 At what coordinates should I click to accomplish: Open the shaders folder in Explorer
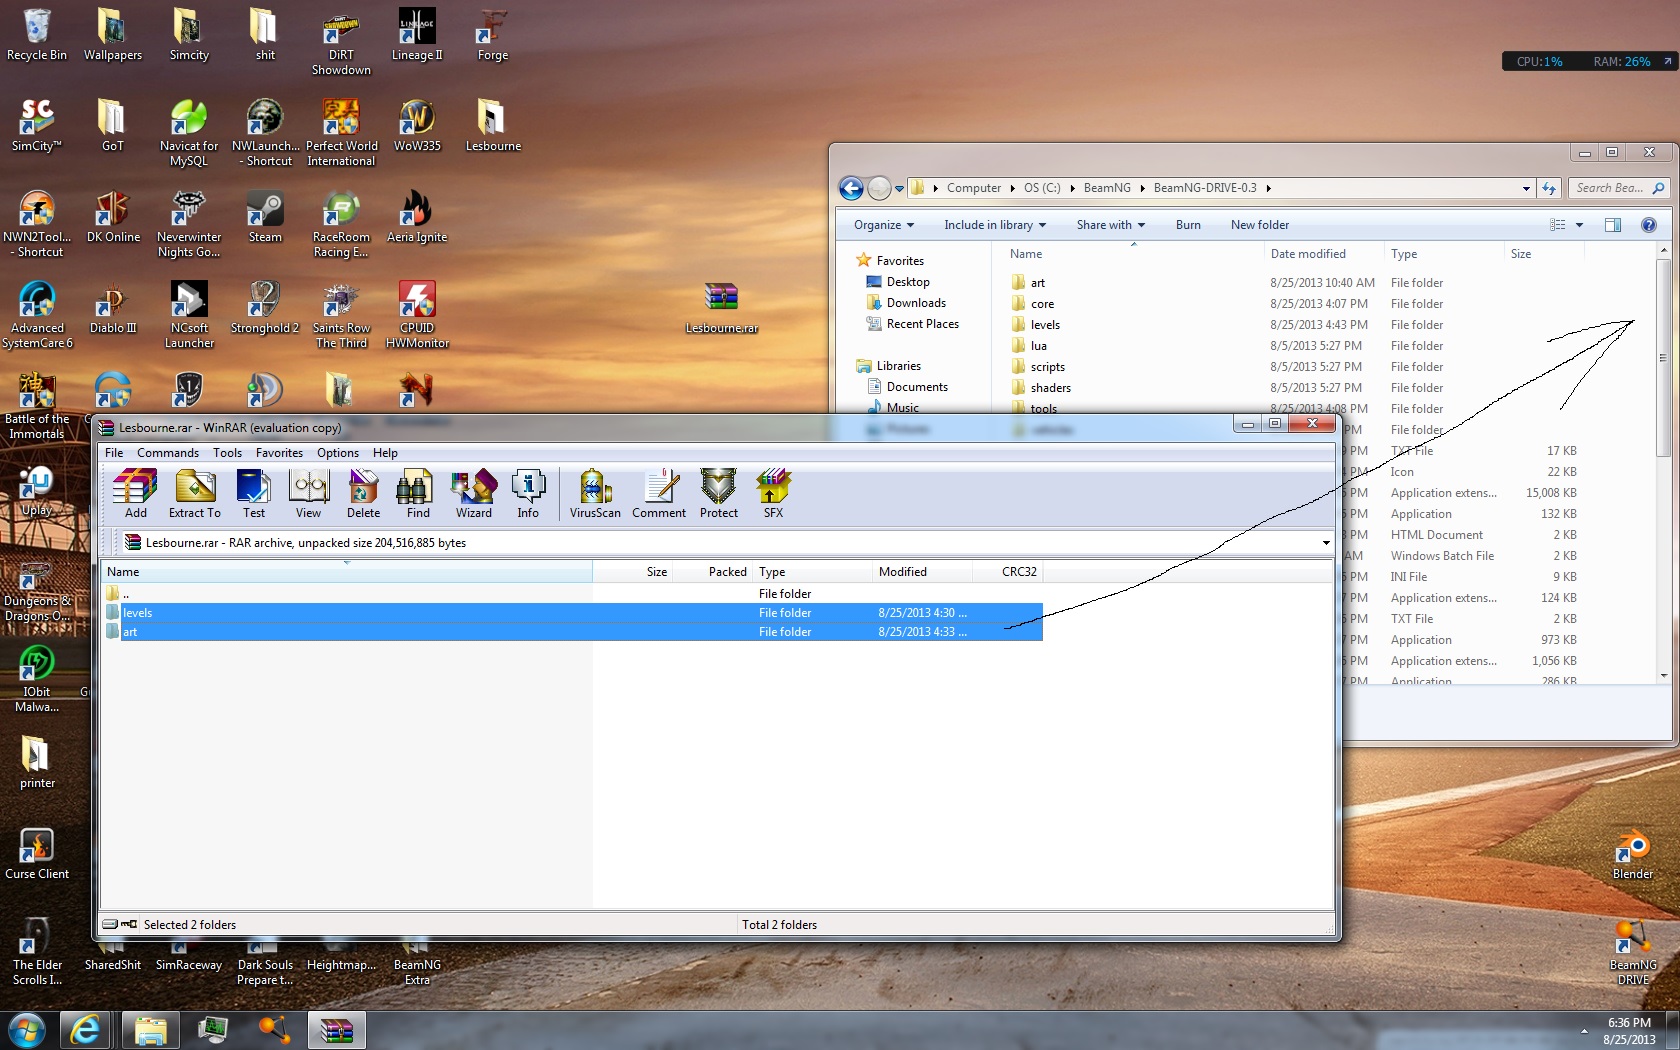pyautogui.click(x=1050, y=388)
